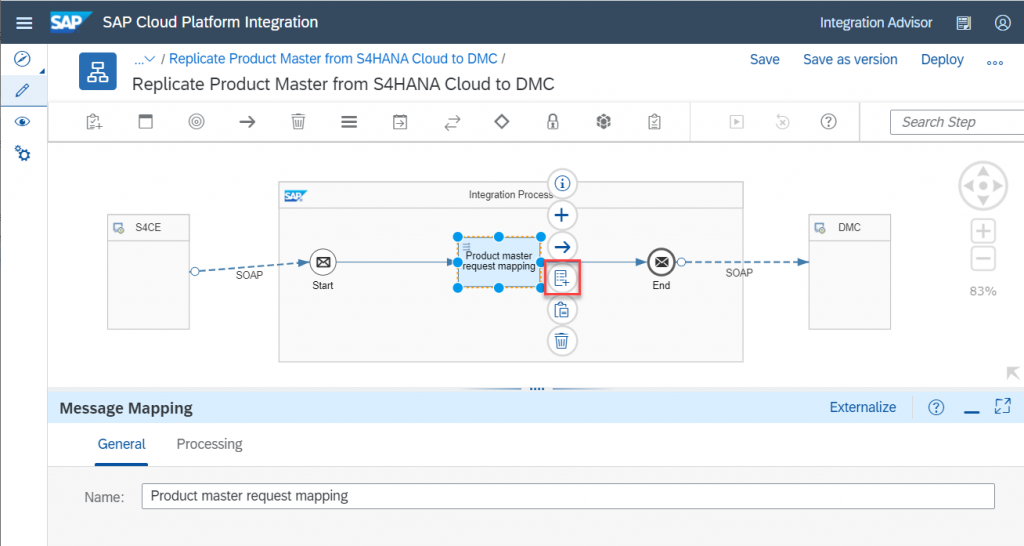Switch to the Processing tab

point(210,444)
